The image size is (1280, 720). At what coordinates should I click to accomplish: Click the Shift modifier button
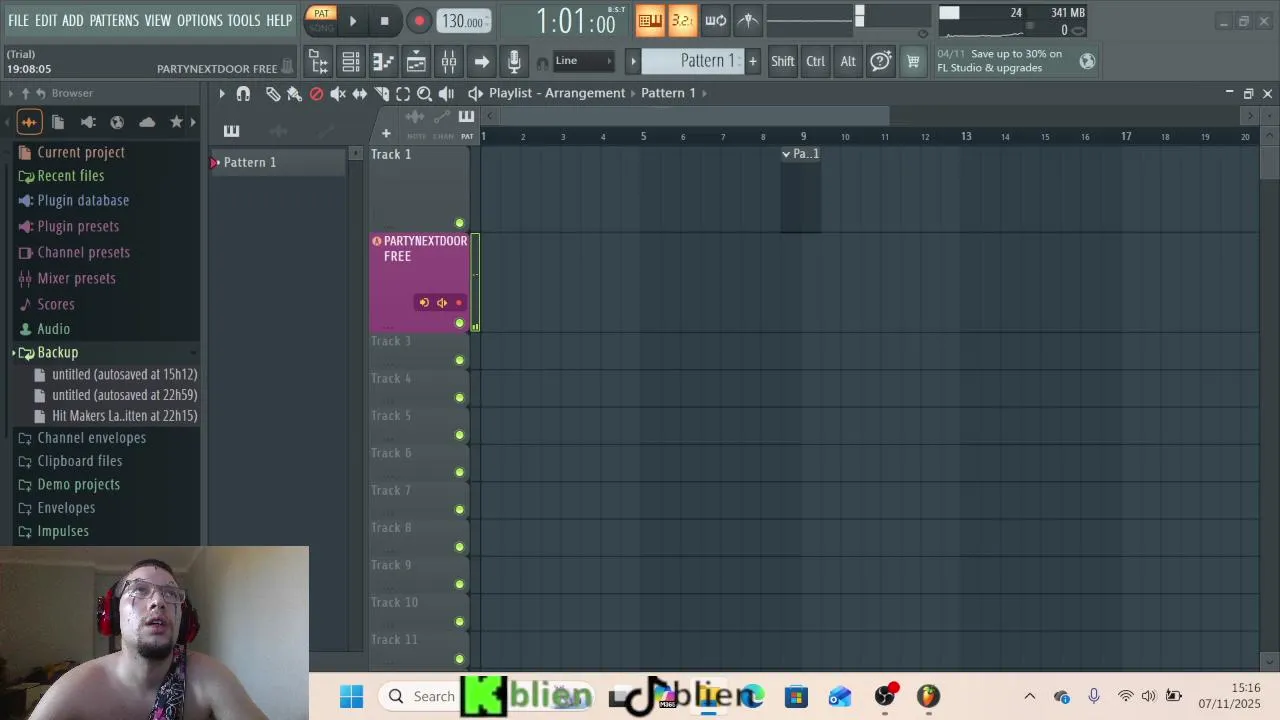(783, 61)
